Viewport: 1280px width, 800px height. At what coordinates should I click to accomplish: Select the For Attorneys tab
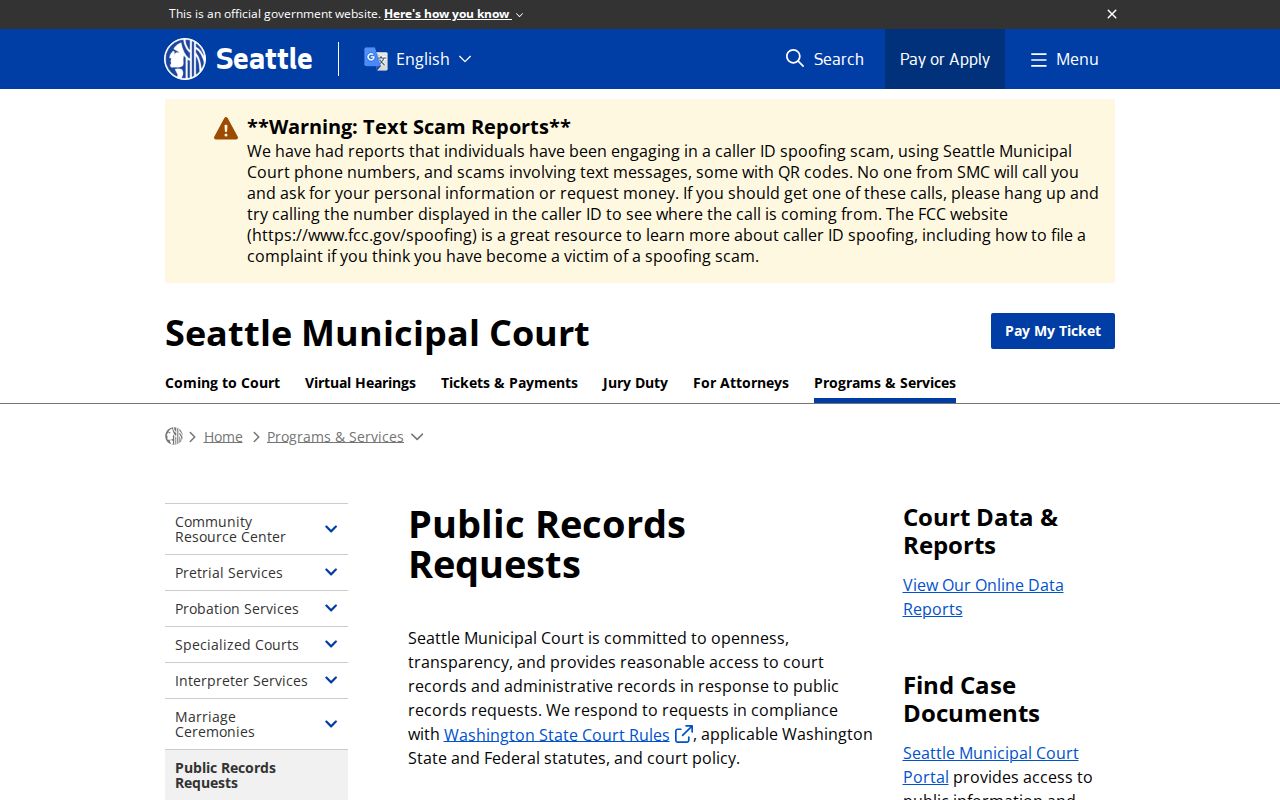point(741,383)
